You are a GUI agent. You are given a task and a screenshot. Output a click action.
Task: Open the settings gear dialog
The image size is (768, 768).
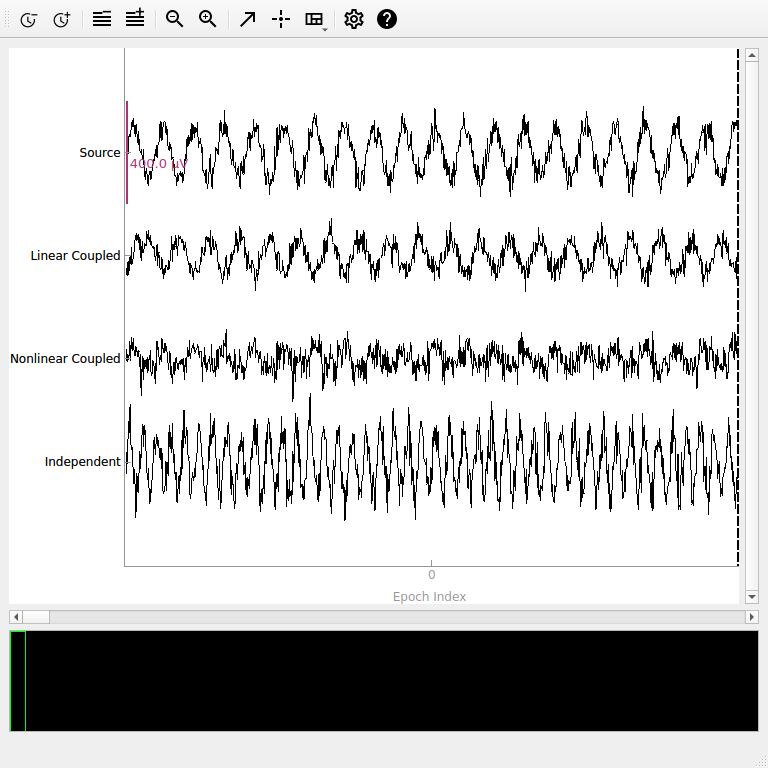click(354, 19)
